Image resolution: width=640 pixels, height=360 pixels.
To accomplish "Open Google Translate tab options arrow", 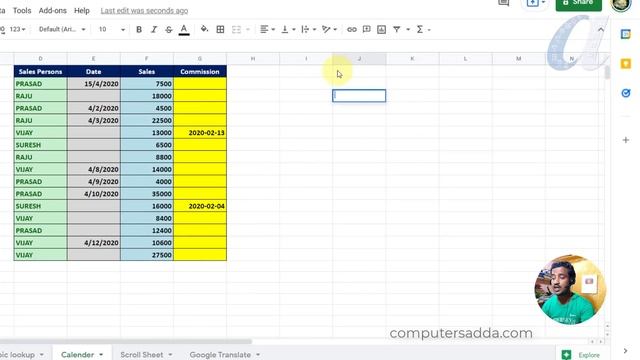I will click(258, 354).
